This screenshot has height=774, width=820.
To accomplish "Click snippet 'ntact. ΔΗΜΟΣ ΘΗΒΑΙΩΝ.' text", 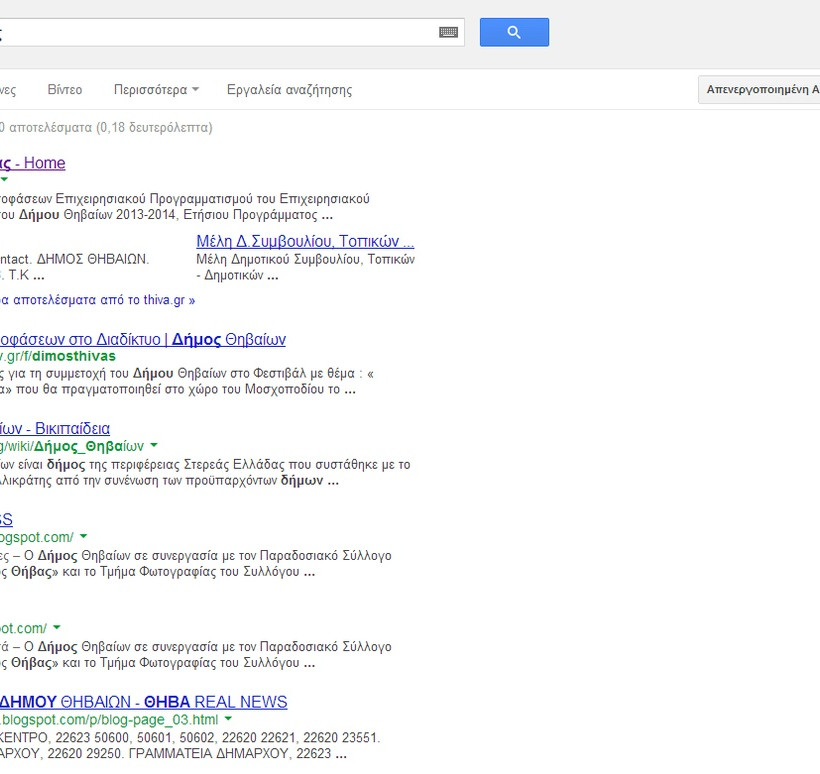I will pos(74,259).
